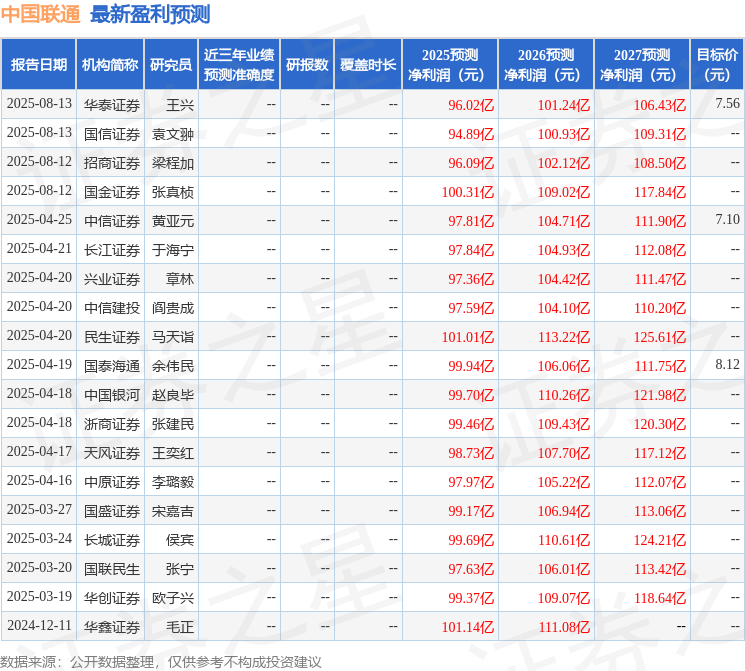
Task: Open 中信建投 institution cell
Action: pyautogui.click(x=112, y=308)
